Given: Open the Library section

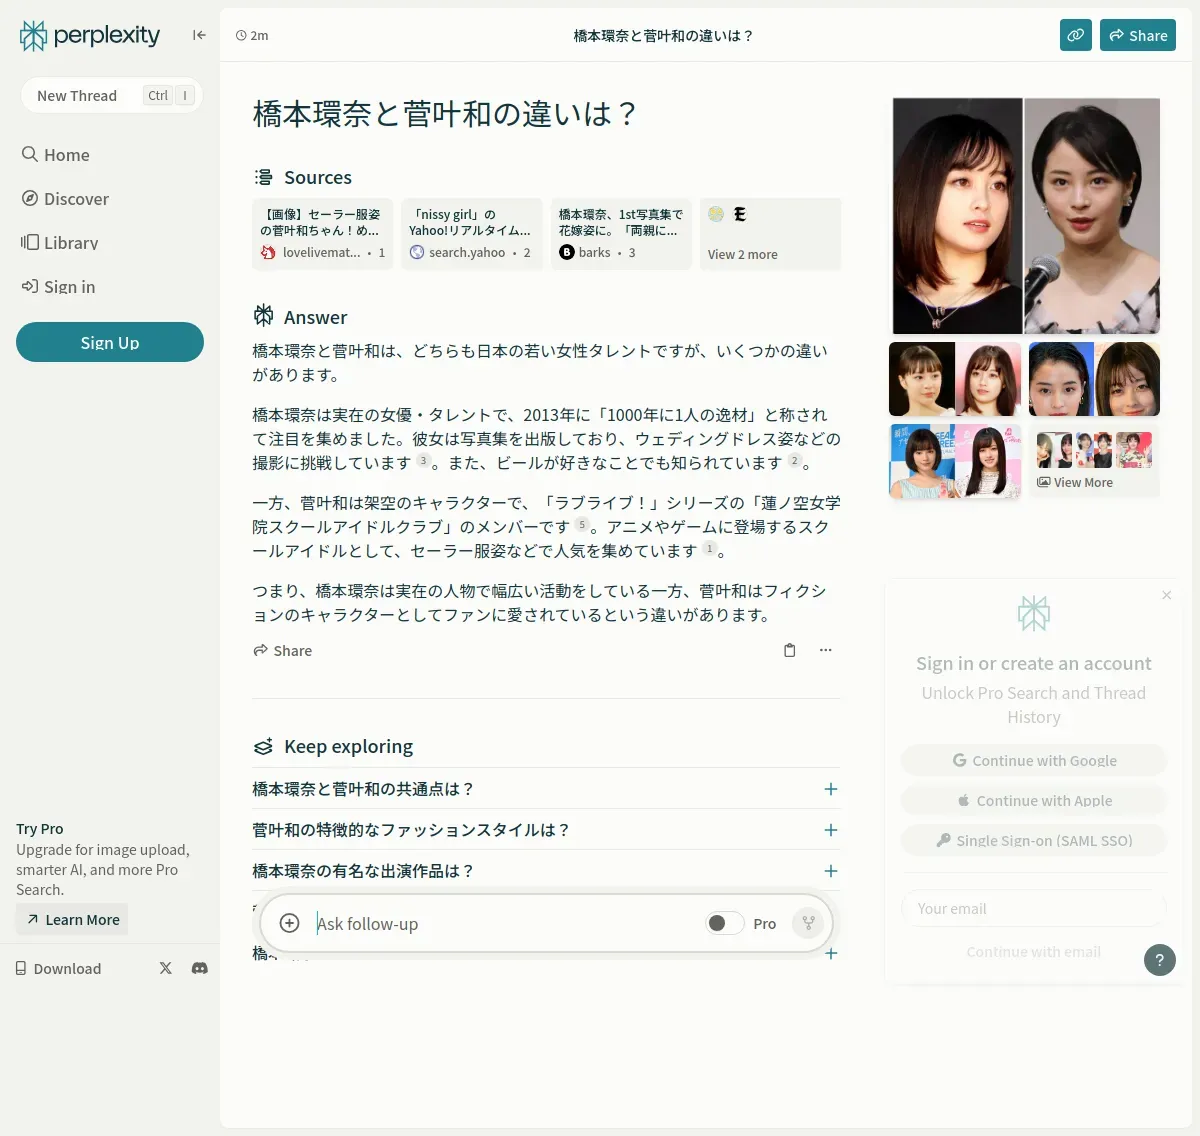Looking at the screenshot, I should [x=59, y=243].
